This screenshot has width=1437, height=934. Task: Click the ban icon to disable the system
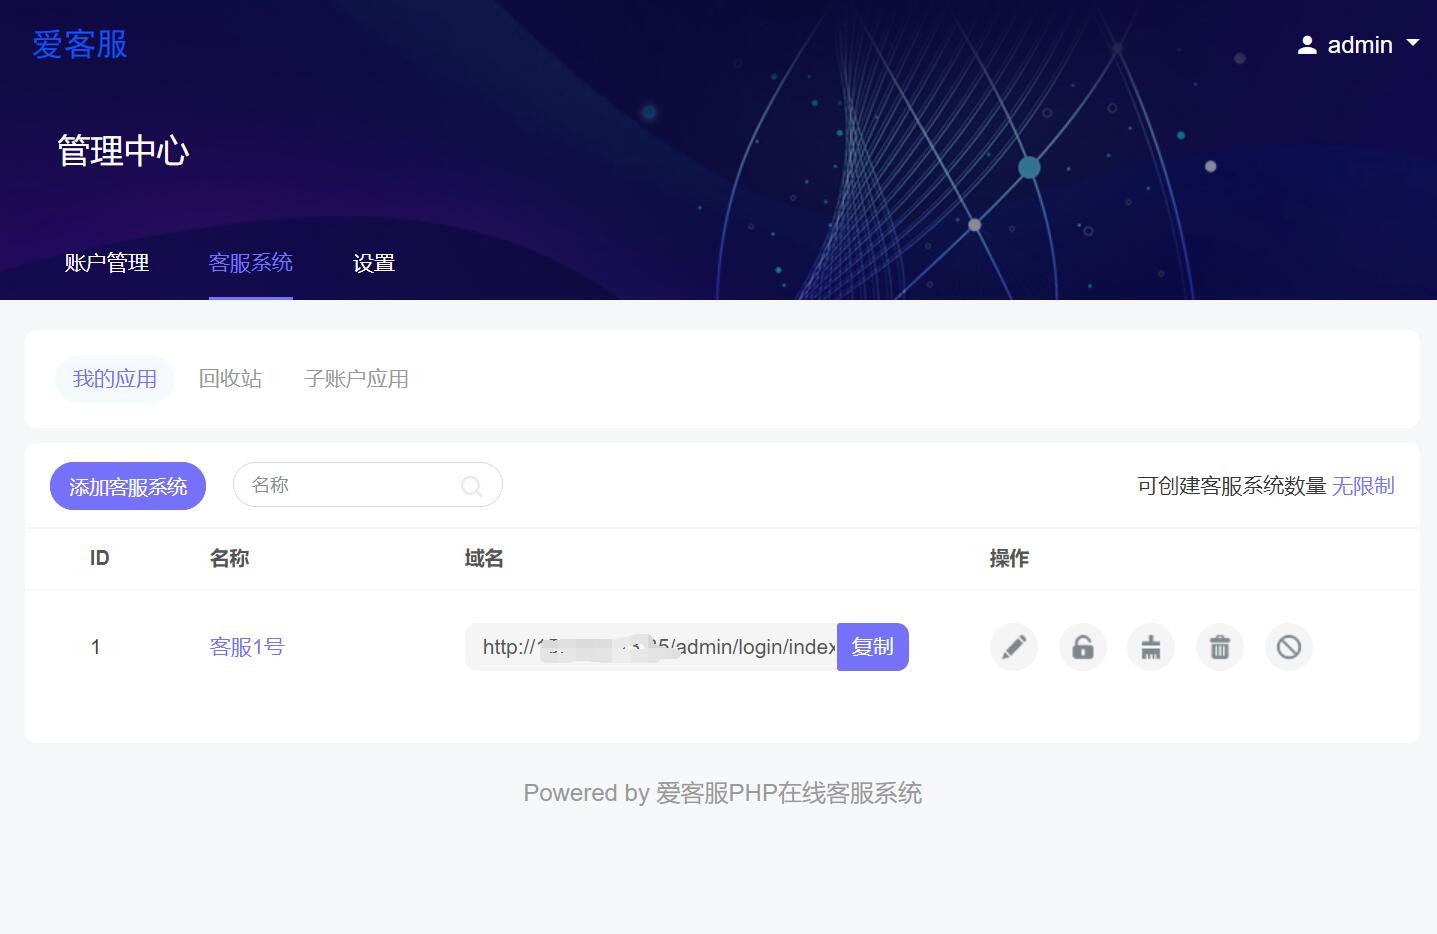click(x=1288, y=647)
